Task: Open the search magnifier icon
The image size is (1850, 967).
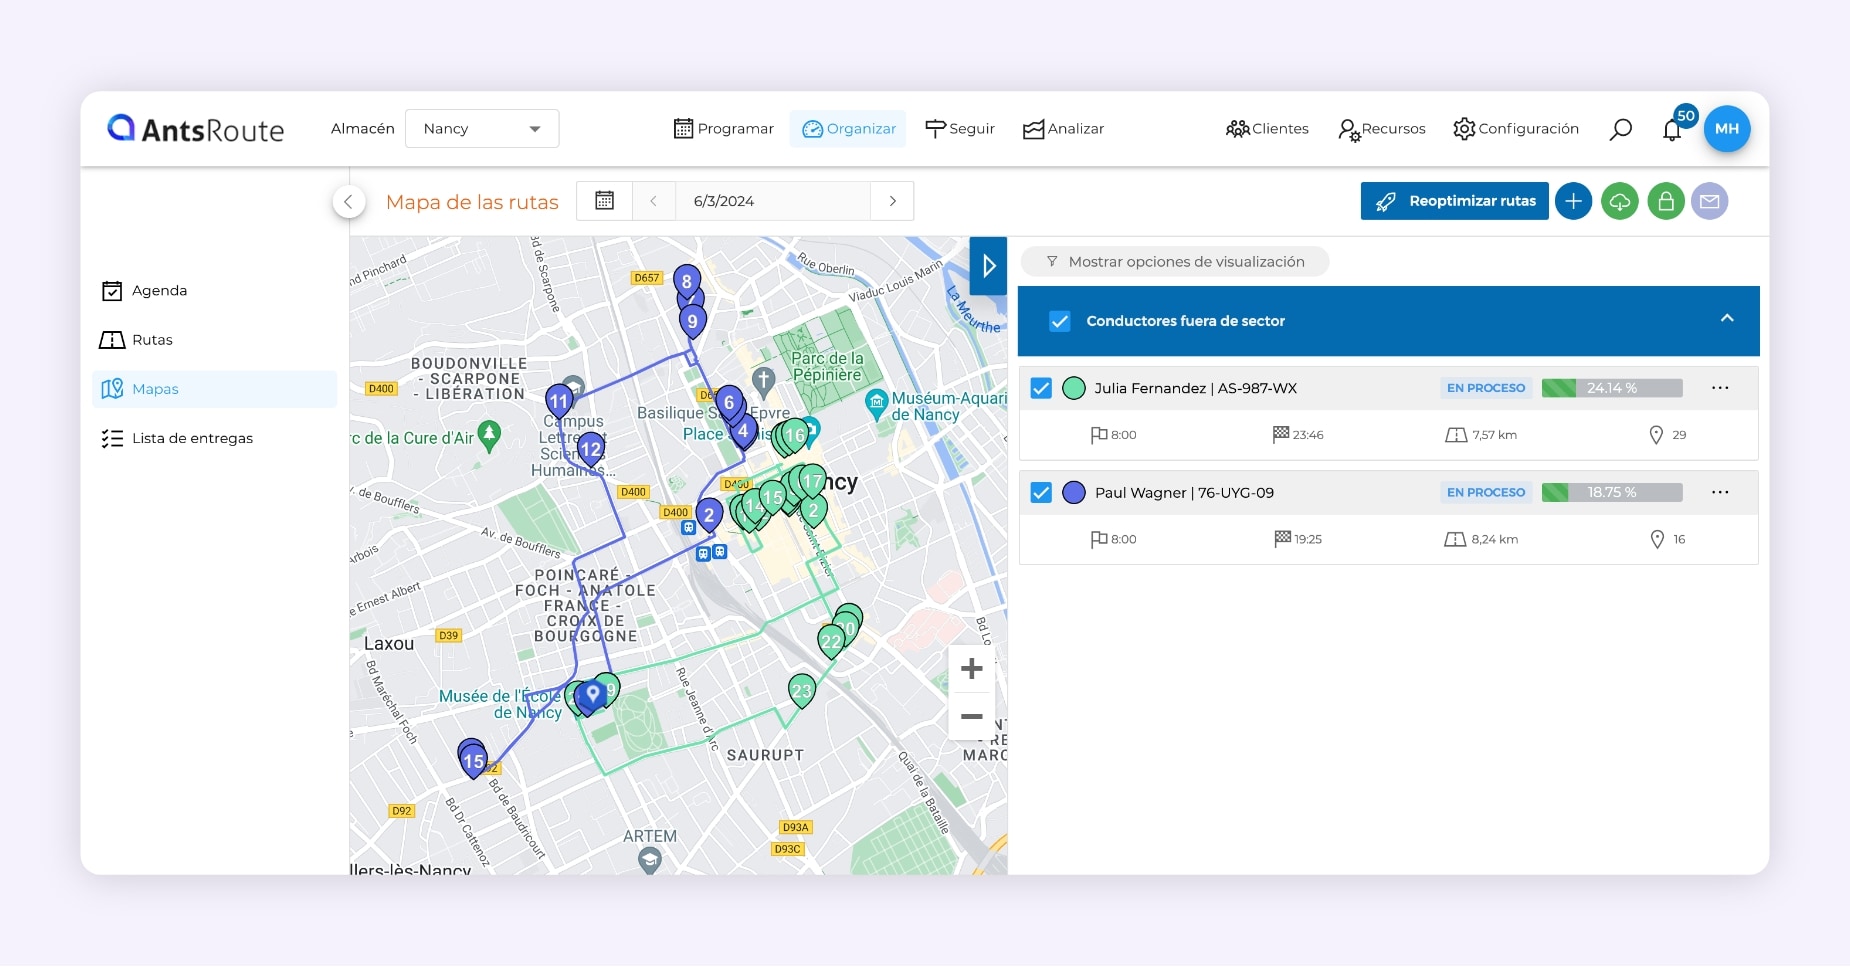Action: (1620, 129)
